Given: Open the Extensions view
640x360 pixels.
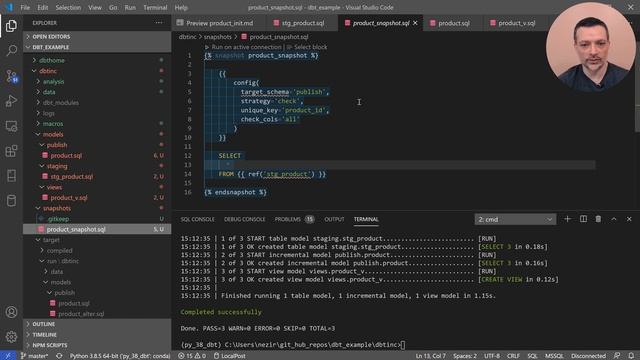Looking at the screenshot, I should tap(11, 151).
